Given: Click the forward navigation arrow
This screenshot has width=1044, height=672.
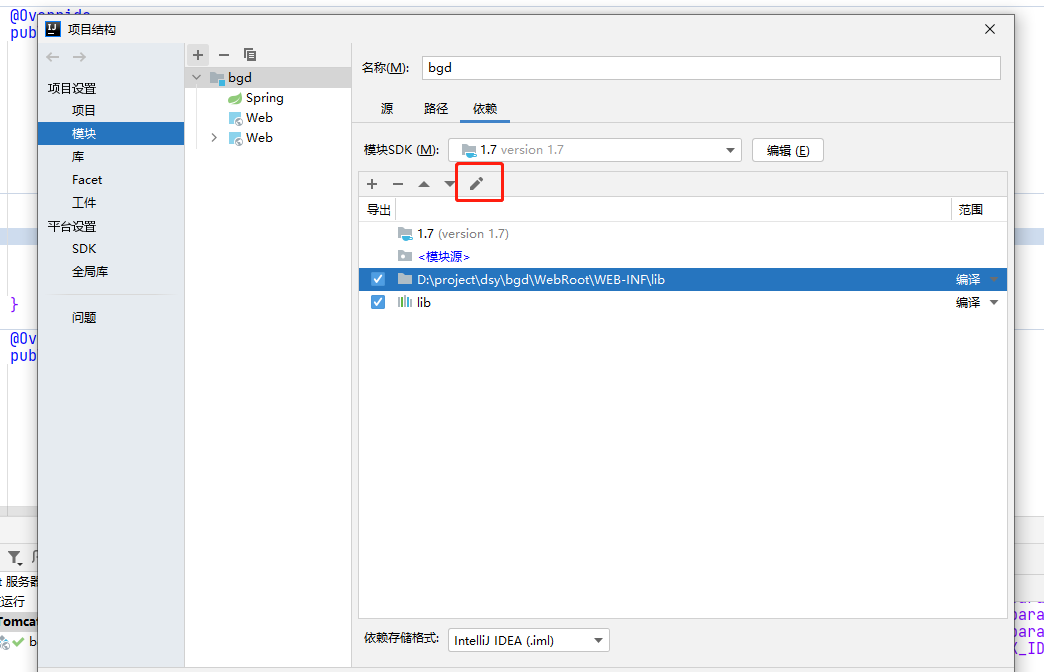Looking at the screenshot, I should 79,57.
